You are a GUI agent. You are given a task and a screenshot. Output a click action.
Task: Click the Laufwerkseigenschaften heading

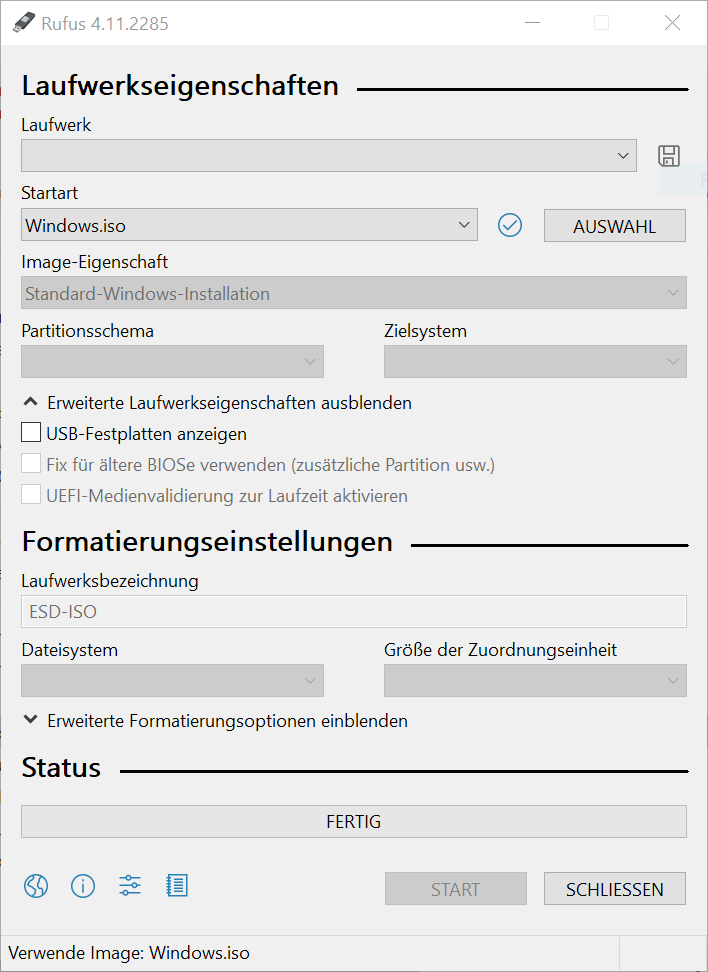(x=180, y=86)
